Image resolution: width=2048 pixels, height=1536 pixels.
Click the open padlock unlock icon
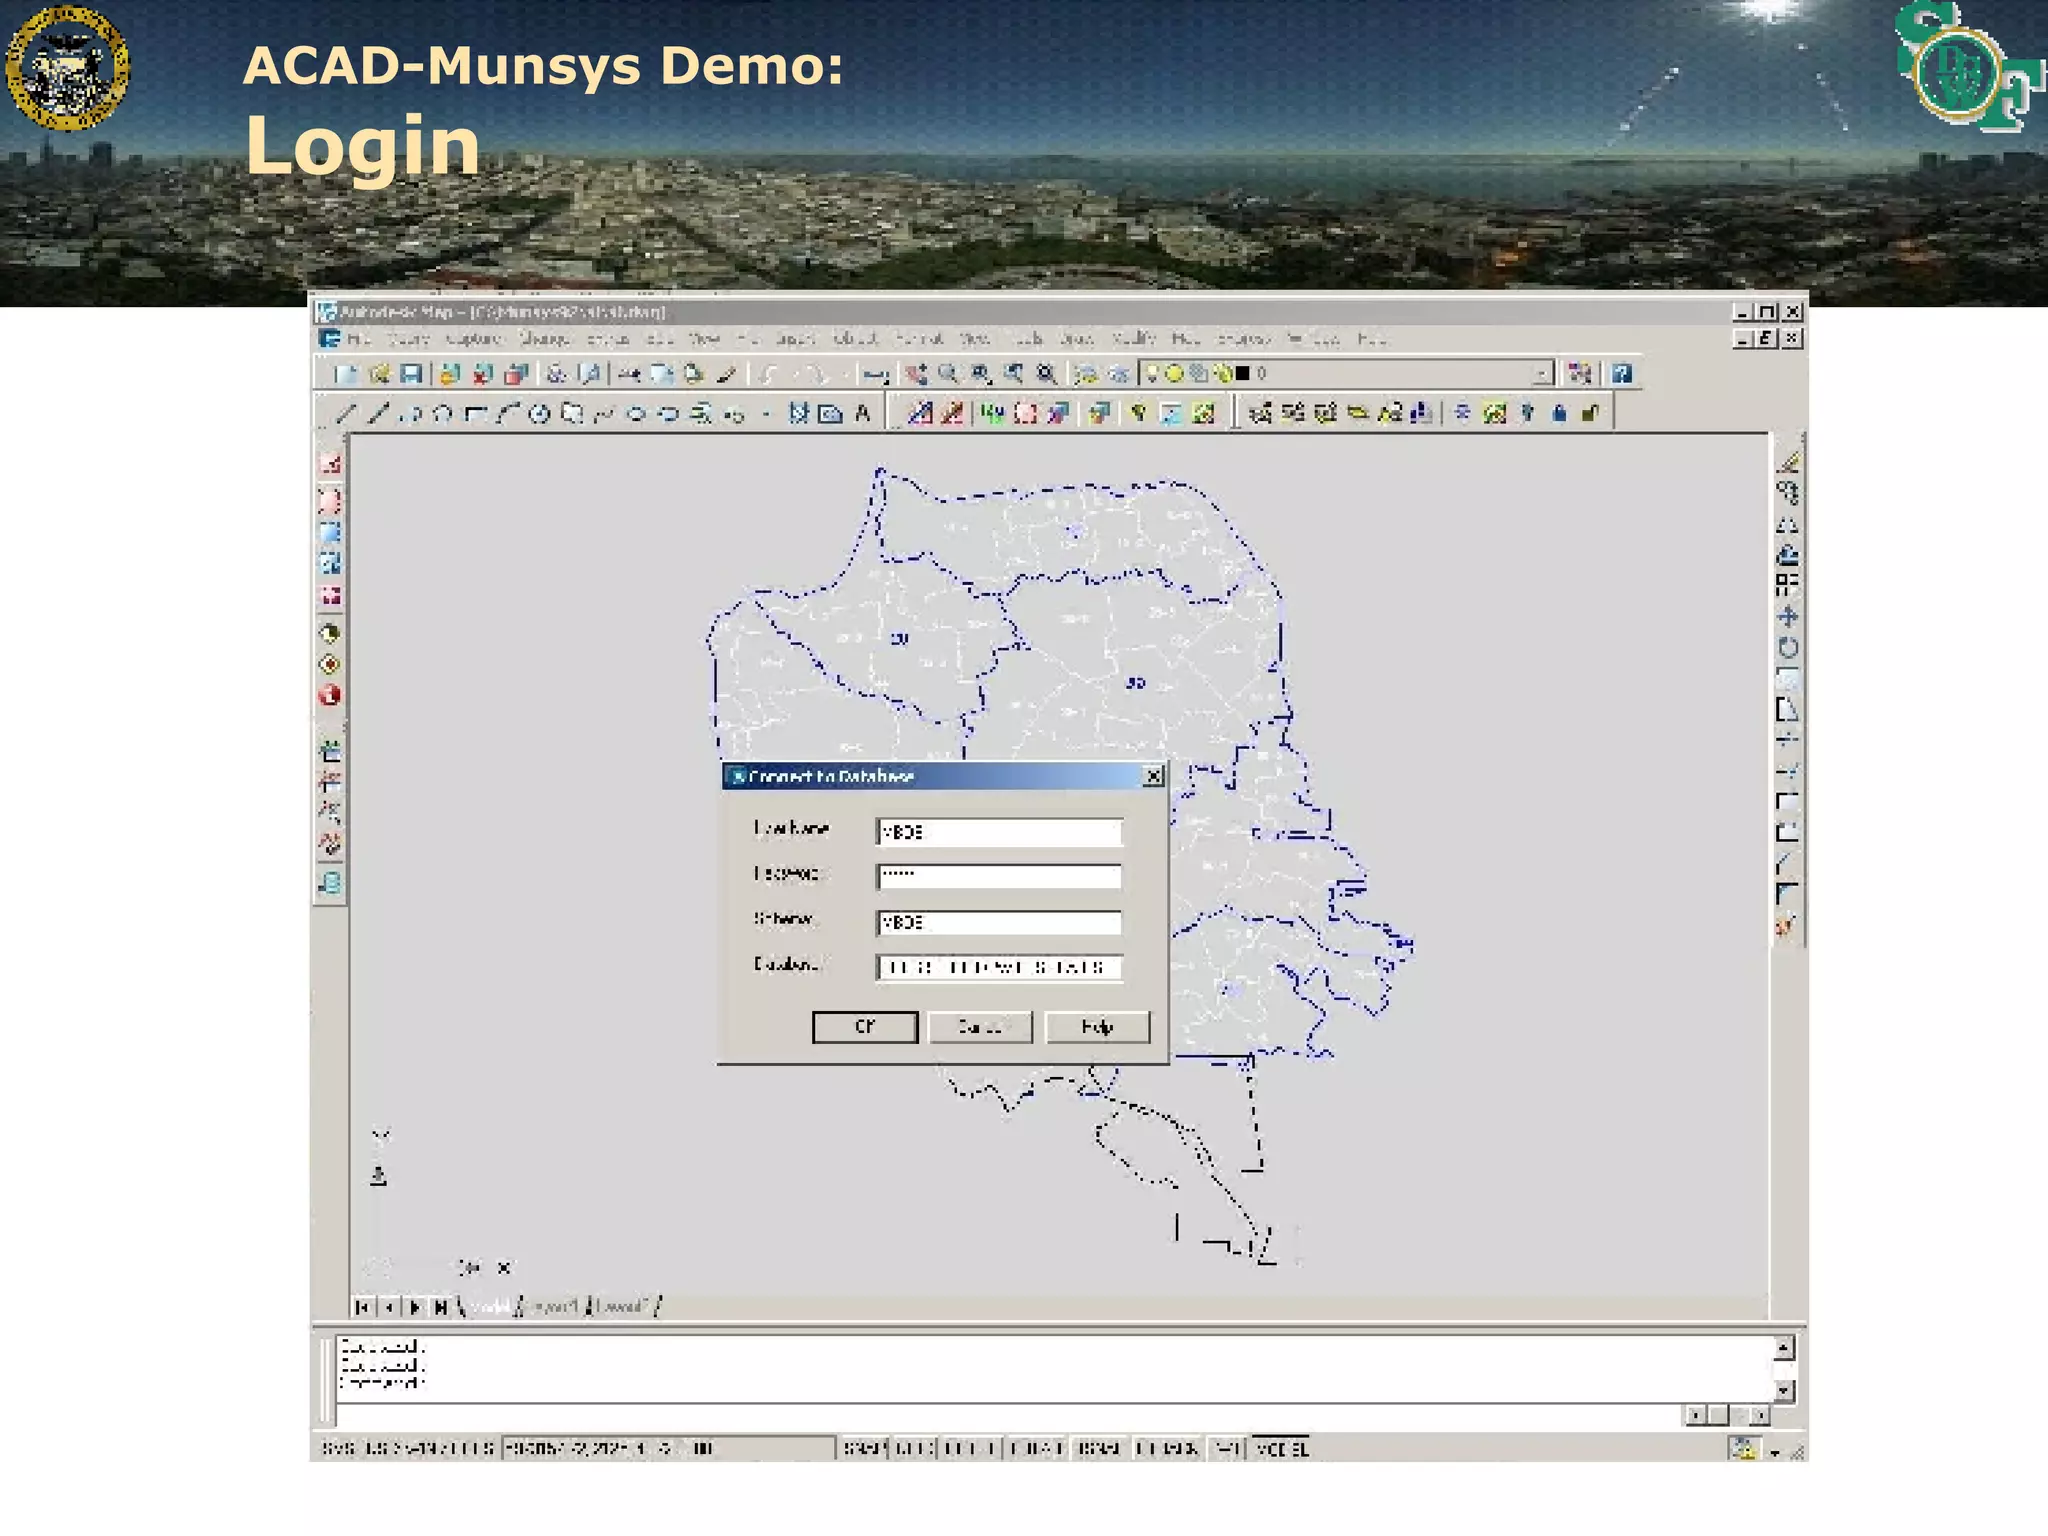pyautogui.click(x=1591, y=413)
